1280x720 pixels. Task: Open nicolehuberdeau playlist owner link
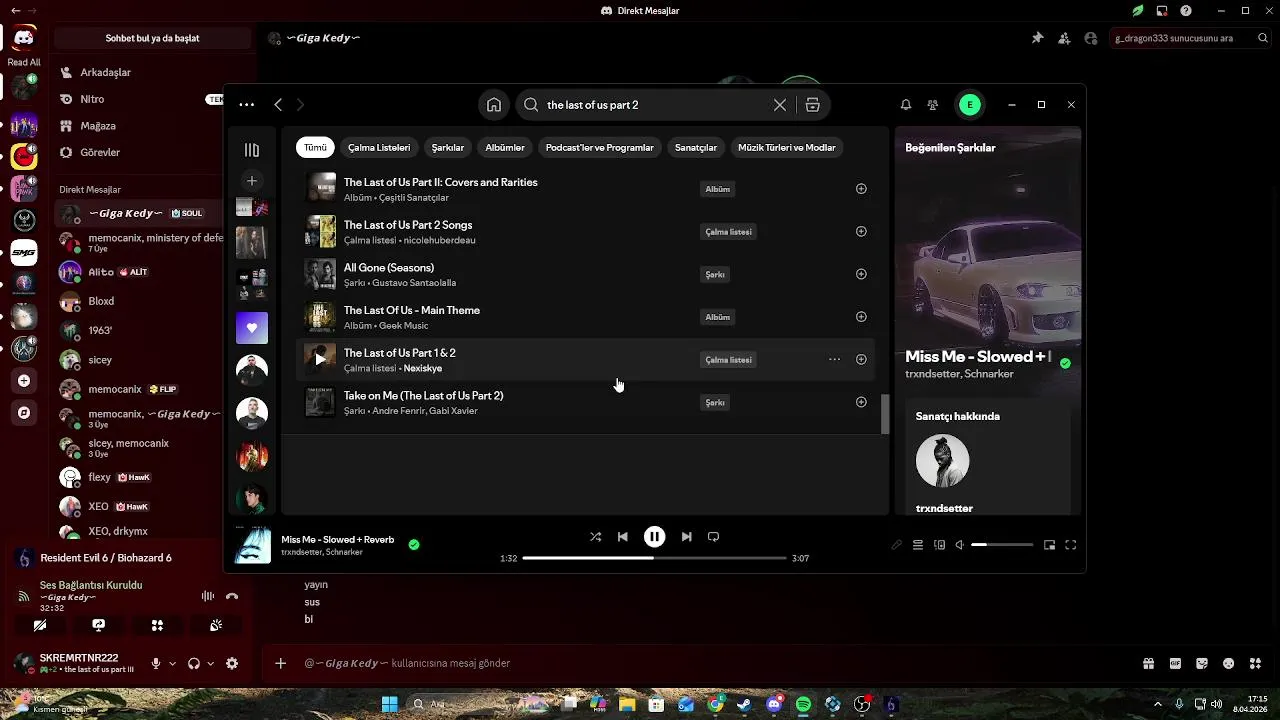coord(439,240)
